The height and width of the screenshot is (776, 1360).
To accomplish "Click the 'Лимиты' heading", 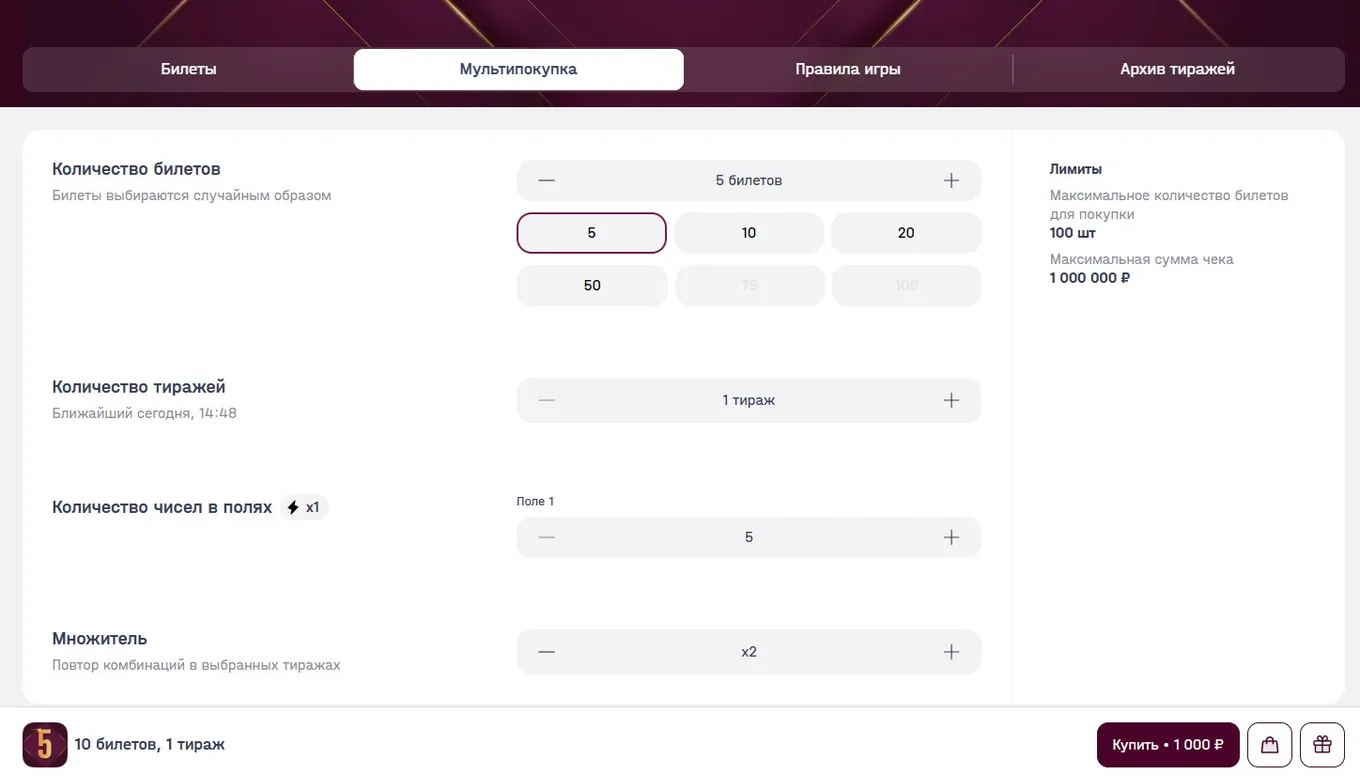I will 1076,170.
